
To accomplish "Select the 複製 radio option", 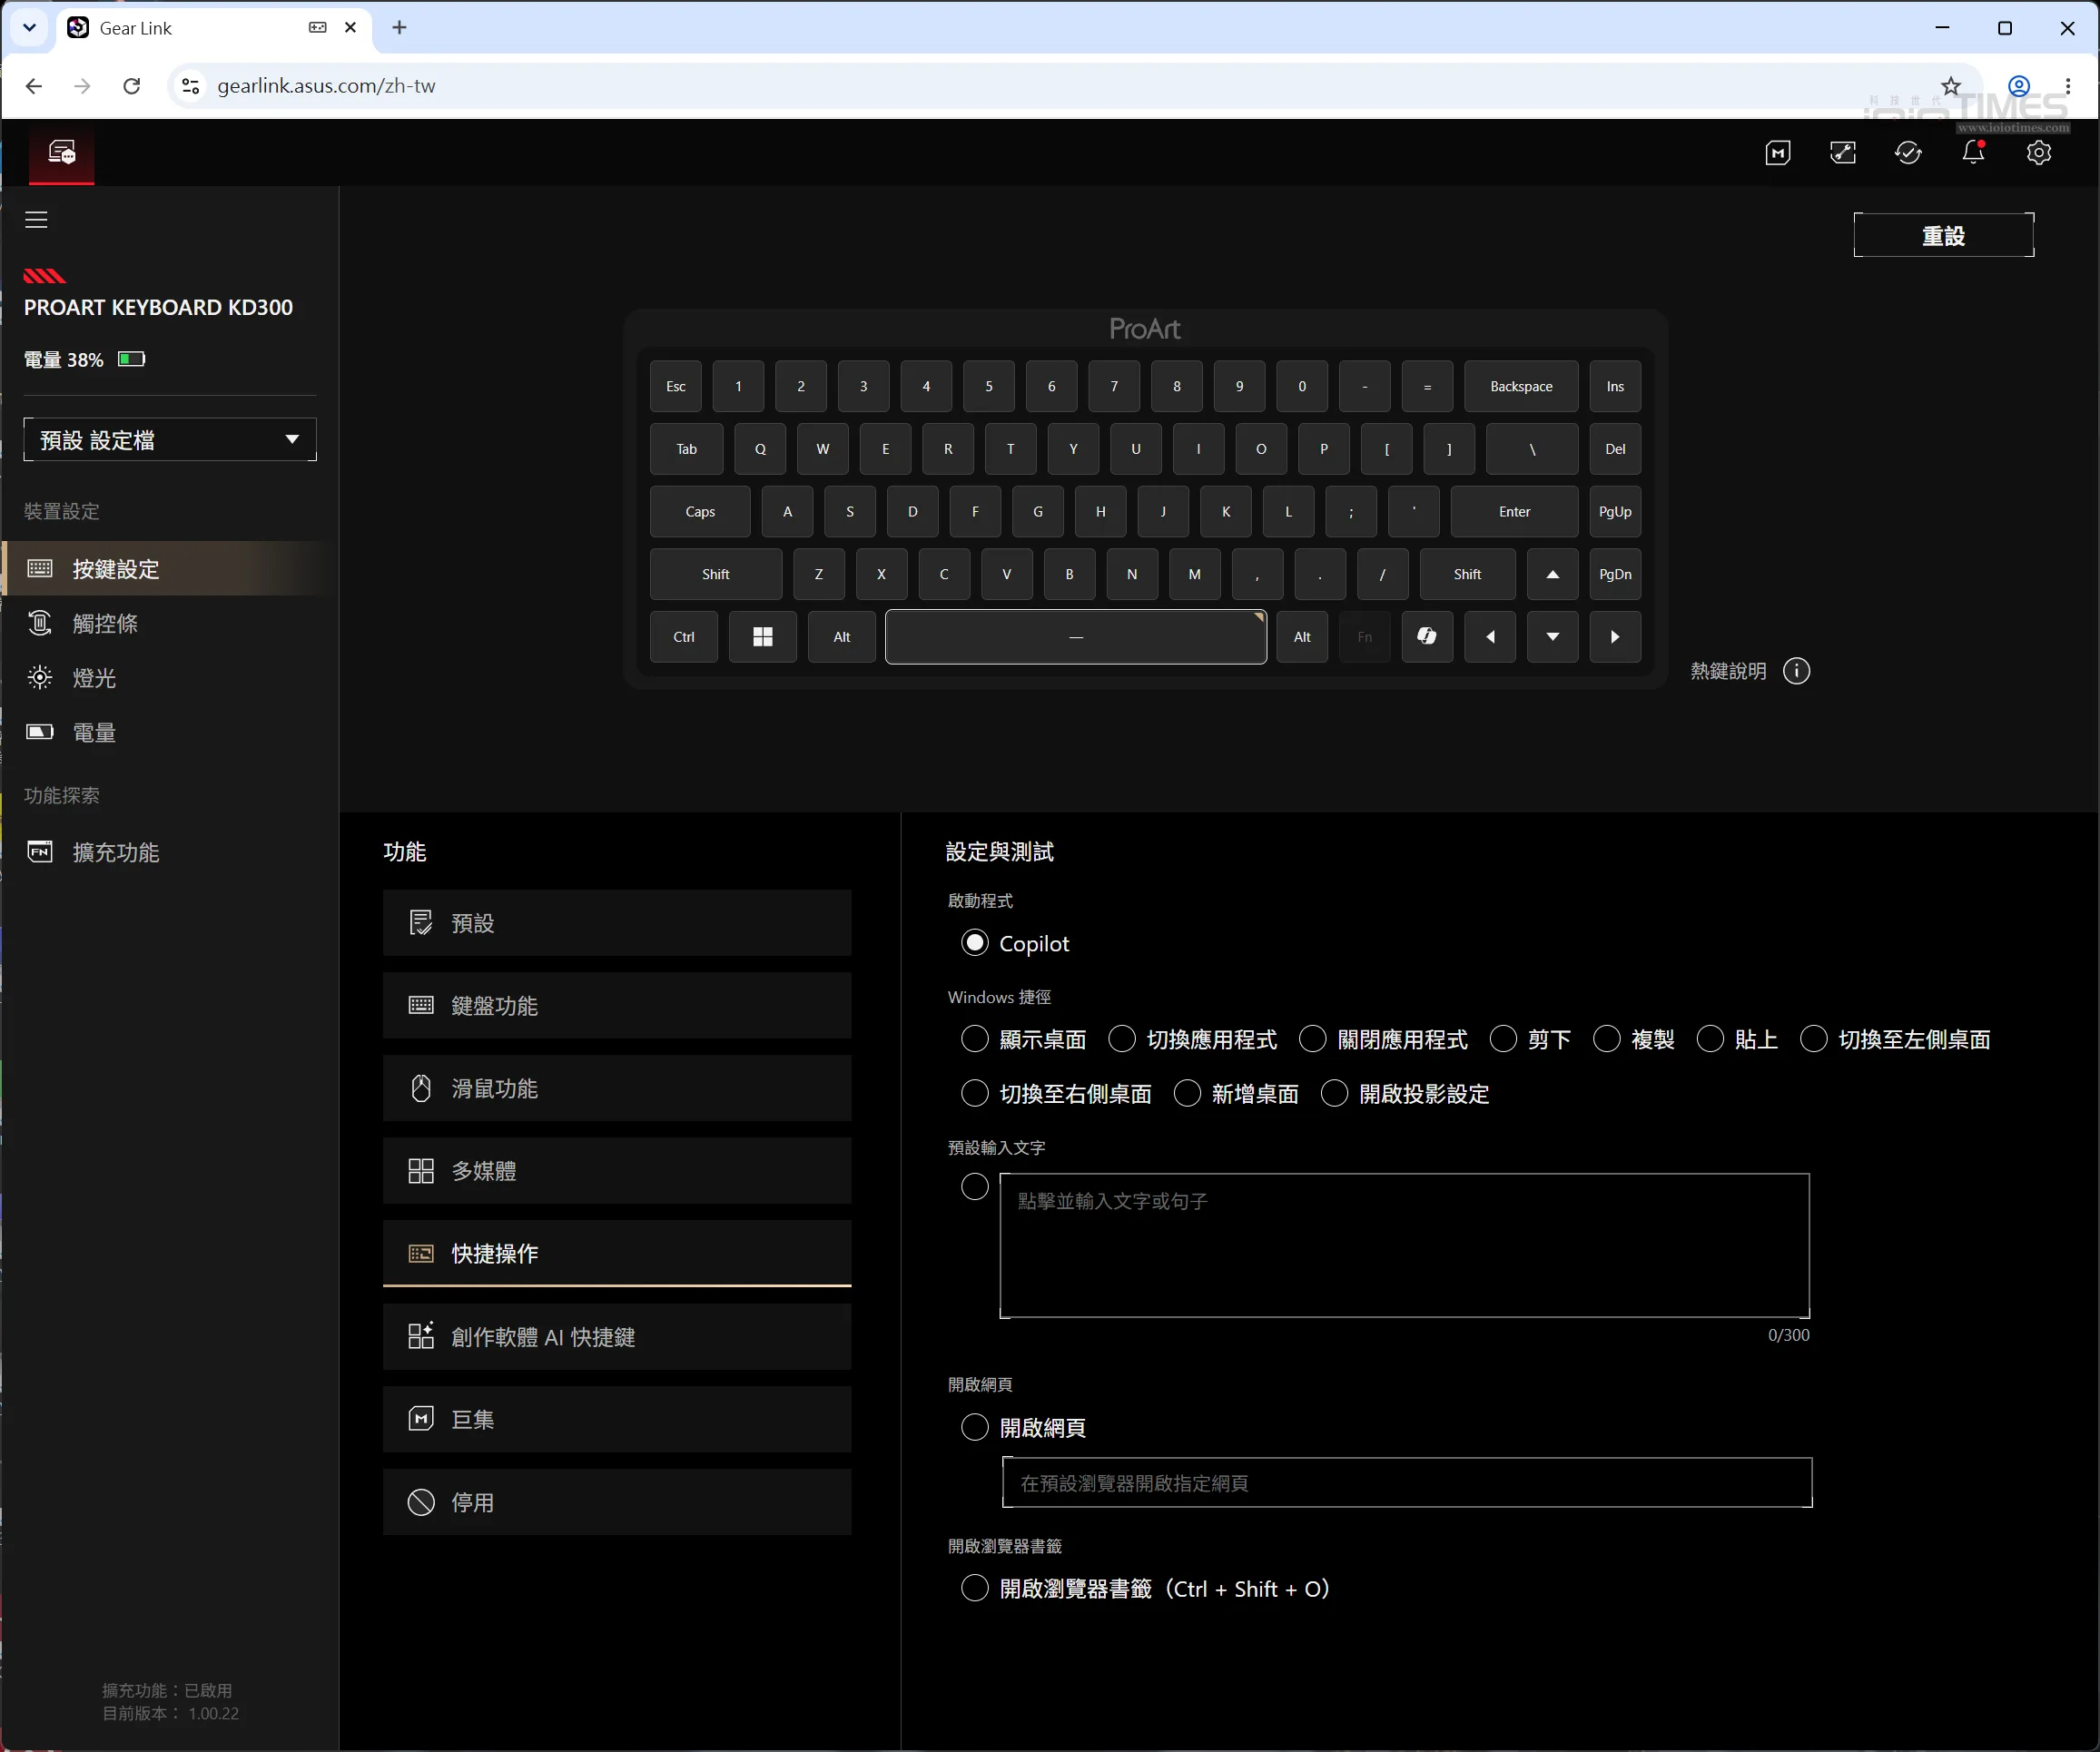I will [1606, 1039].
